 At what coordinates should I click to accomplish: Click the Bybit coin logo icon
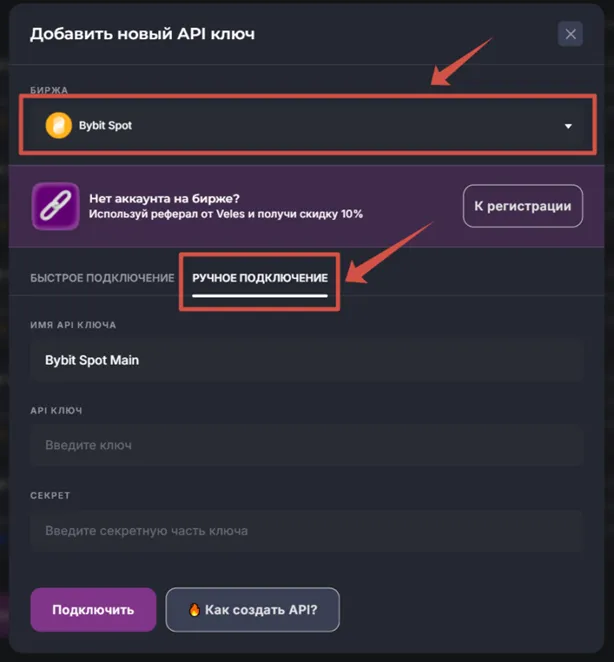click(58, 126)
